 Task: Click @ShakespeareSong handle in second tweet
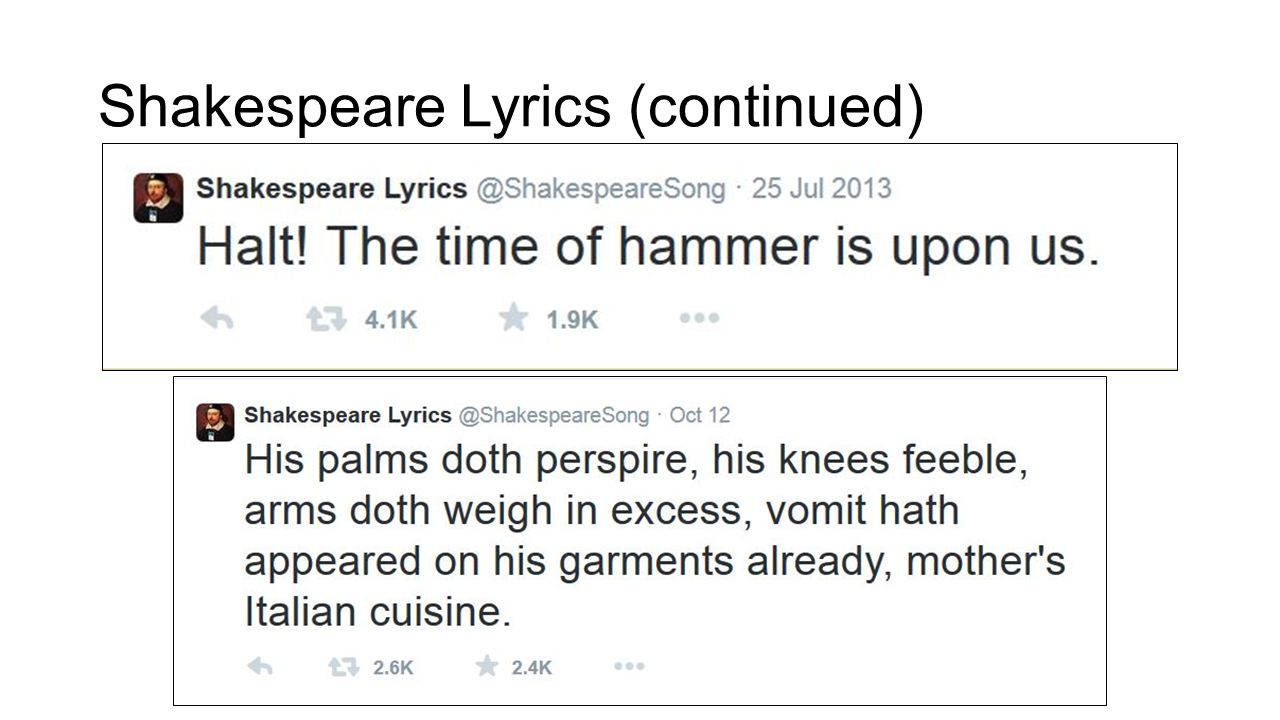553,415
